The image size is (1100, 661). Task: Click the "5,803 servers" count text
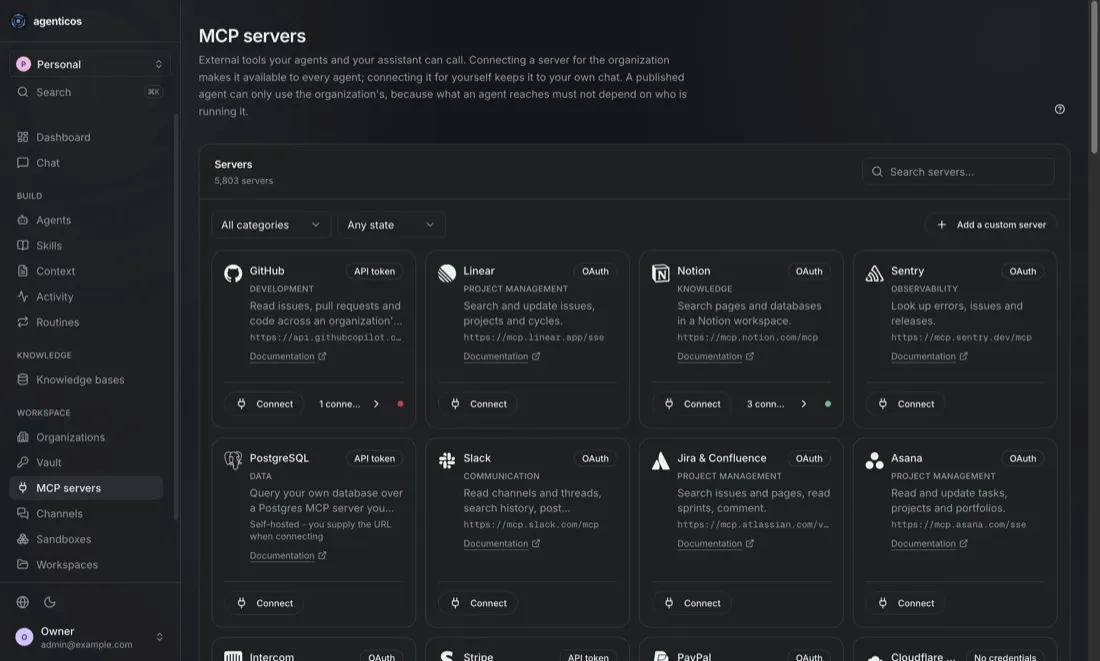[x=243, y=180]
